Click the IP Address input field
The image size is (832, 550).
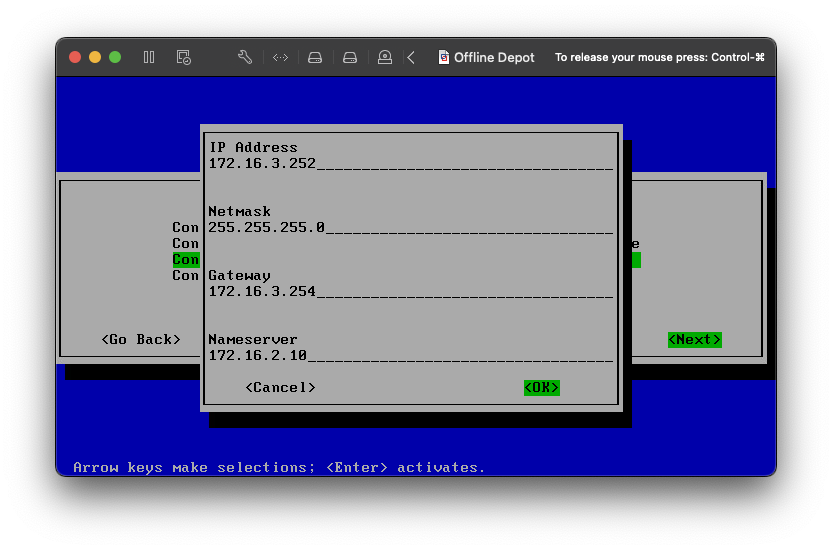click(410, 164)
